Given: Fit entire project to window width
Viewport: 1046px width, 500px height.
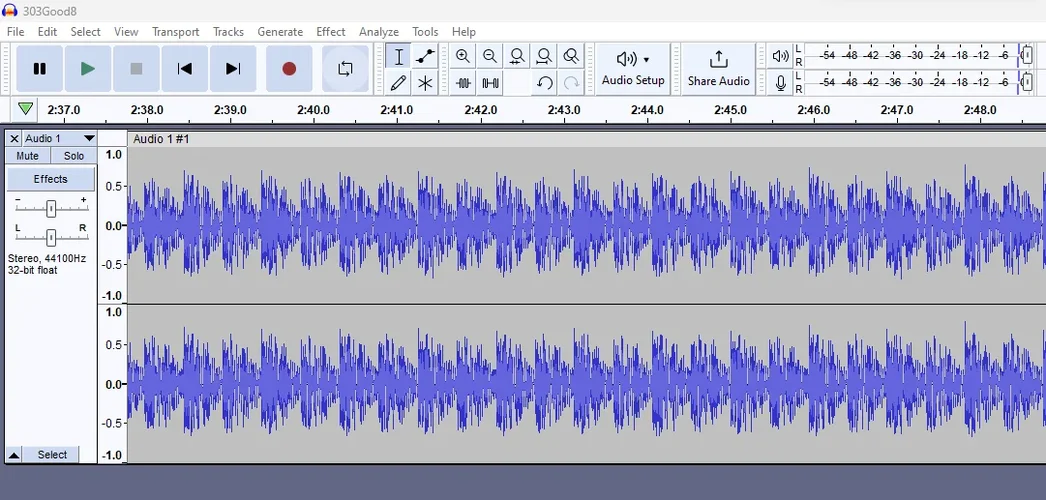Looking at the screenshot, I should point(544,57).
